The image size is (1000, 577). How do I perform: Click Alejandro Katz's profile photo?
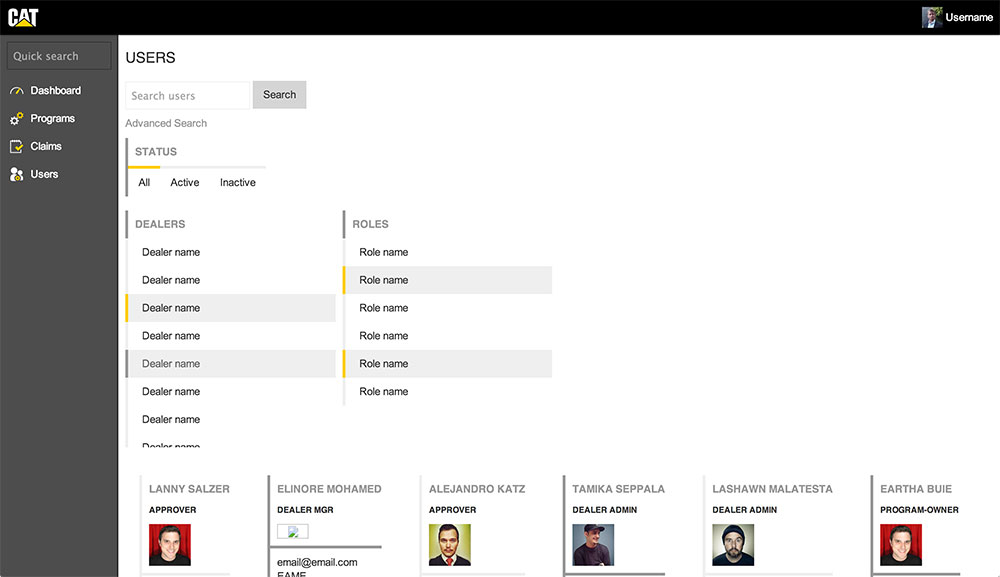pyautogui.click(x=450, y=545)
